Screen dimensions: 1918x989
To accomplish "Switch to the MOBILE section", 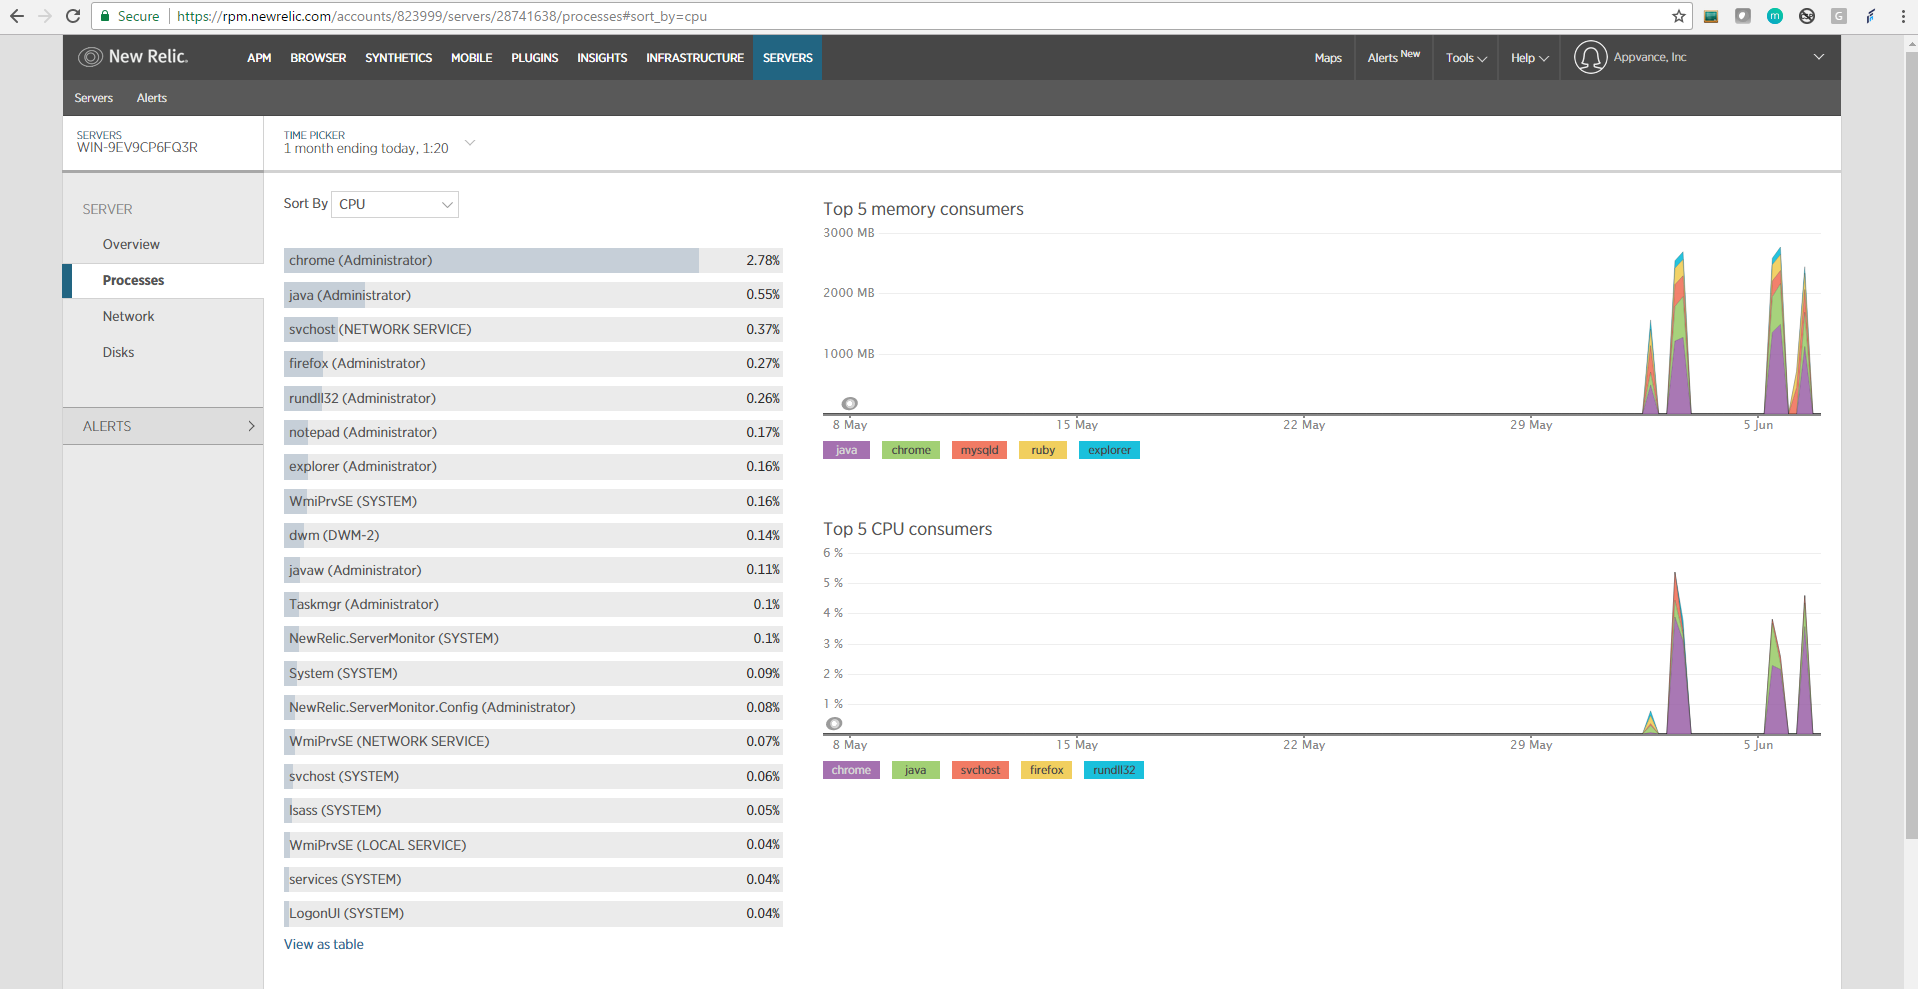I will (471, 58).
